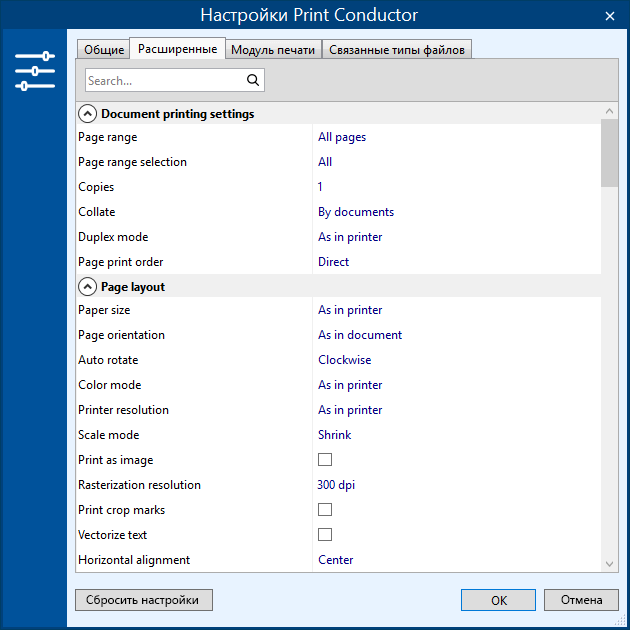Image resolution: width=630 pixels, height=630 pixels.
Task: Enable the Vectorize text checkbox
Action: (325, 534)
